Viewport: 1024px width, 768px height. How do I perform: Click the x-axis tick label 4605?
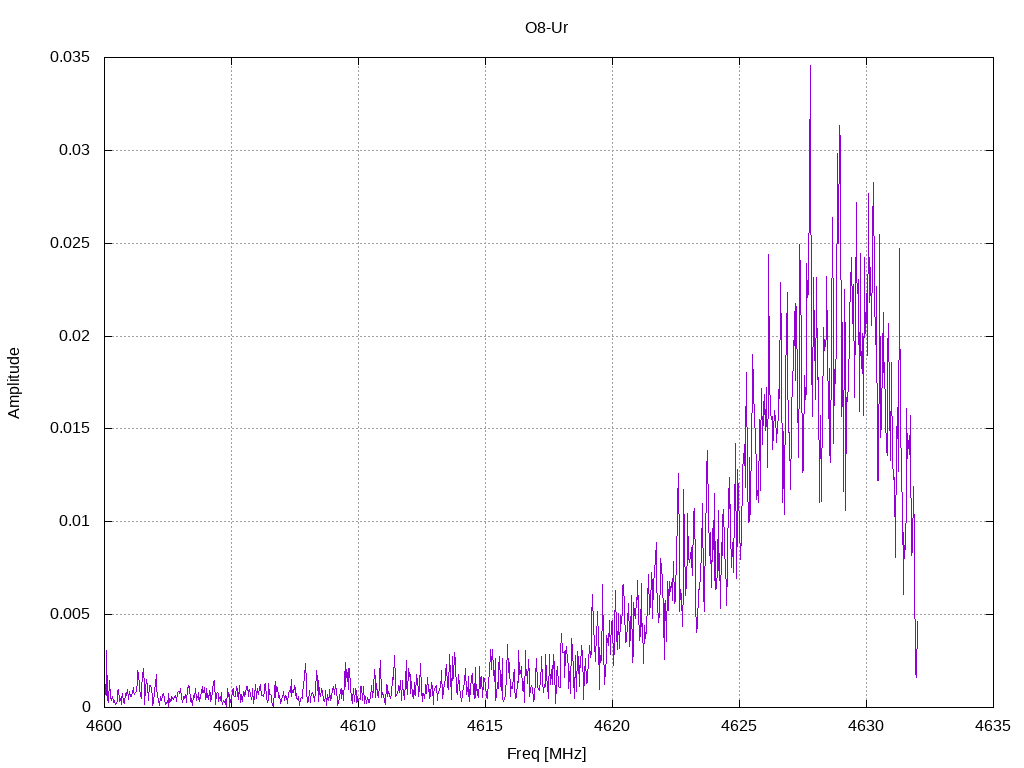click(231, 726)
